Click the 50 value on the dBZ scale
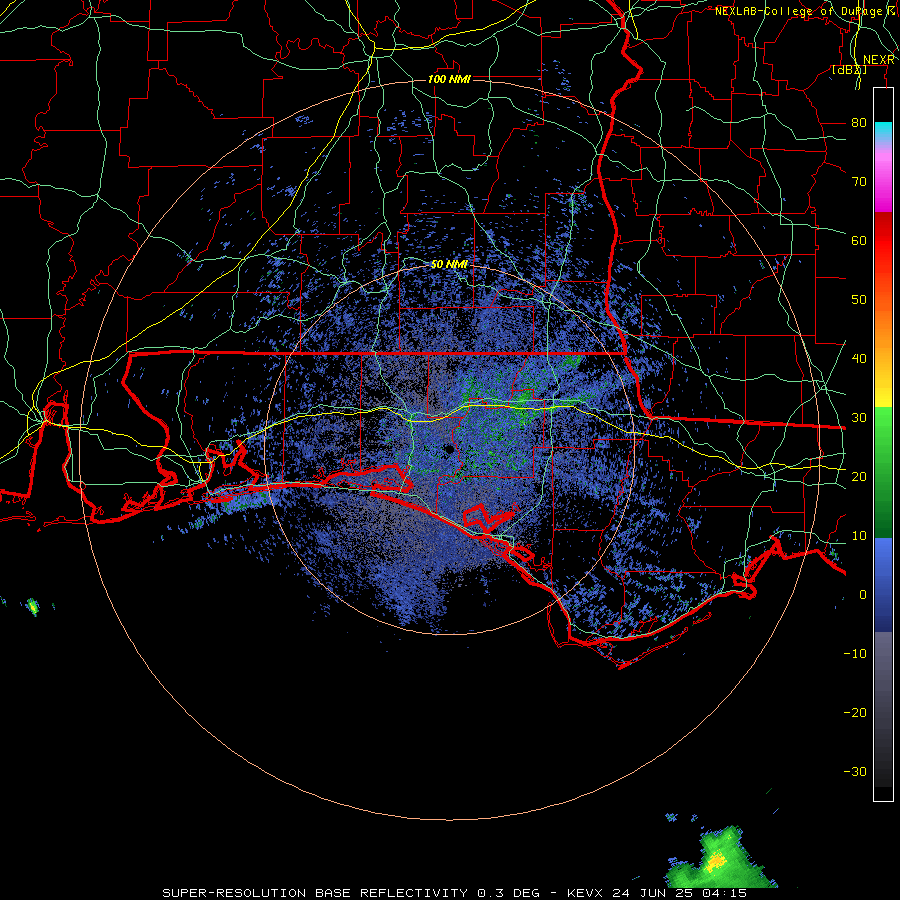This screenshot has width=900, height=900. (859, 300)
